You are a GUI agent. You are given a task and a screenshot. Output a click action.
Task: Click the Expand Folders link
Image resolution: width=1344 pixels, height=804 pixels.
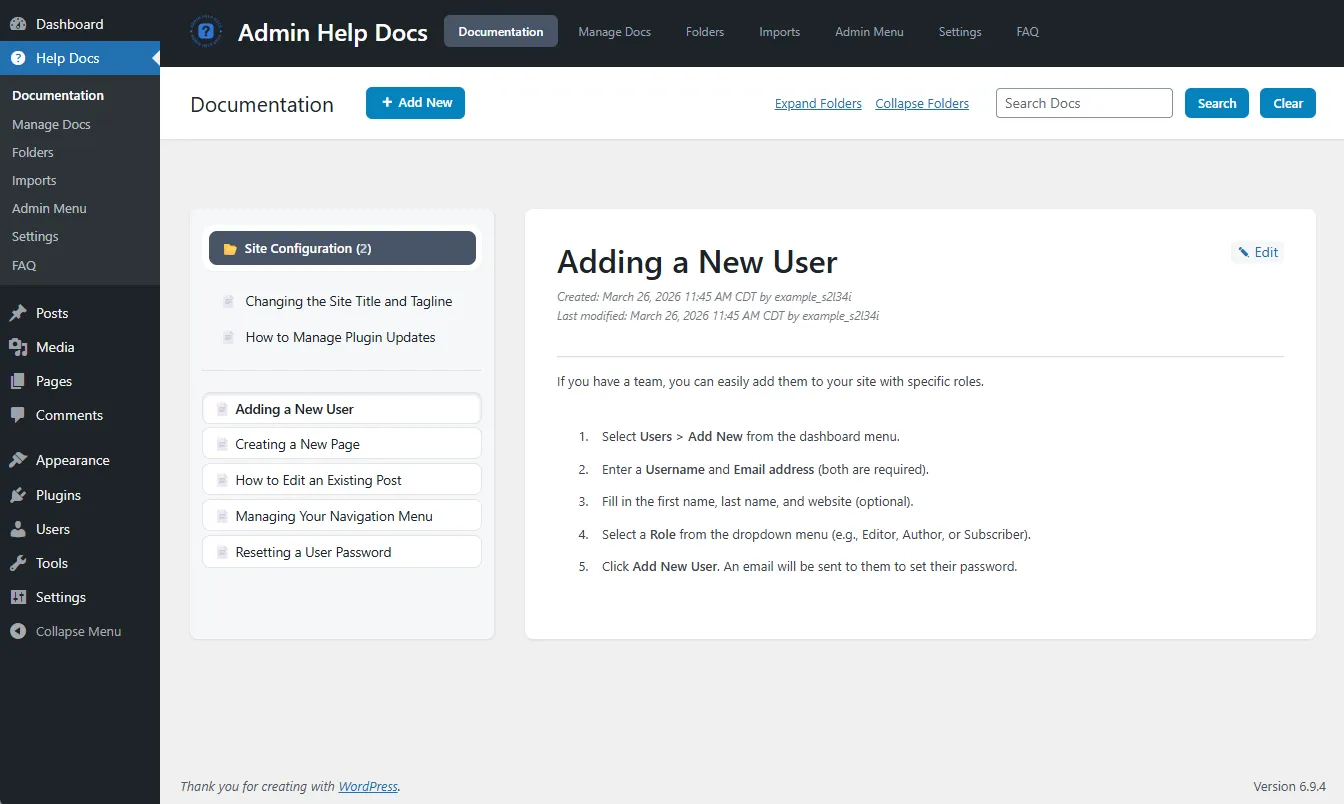(818, 103)
